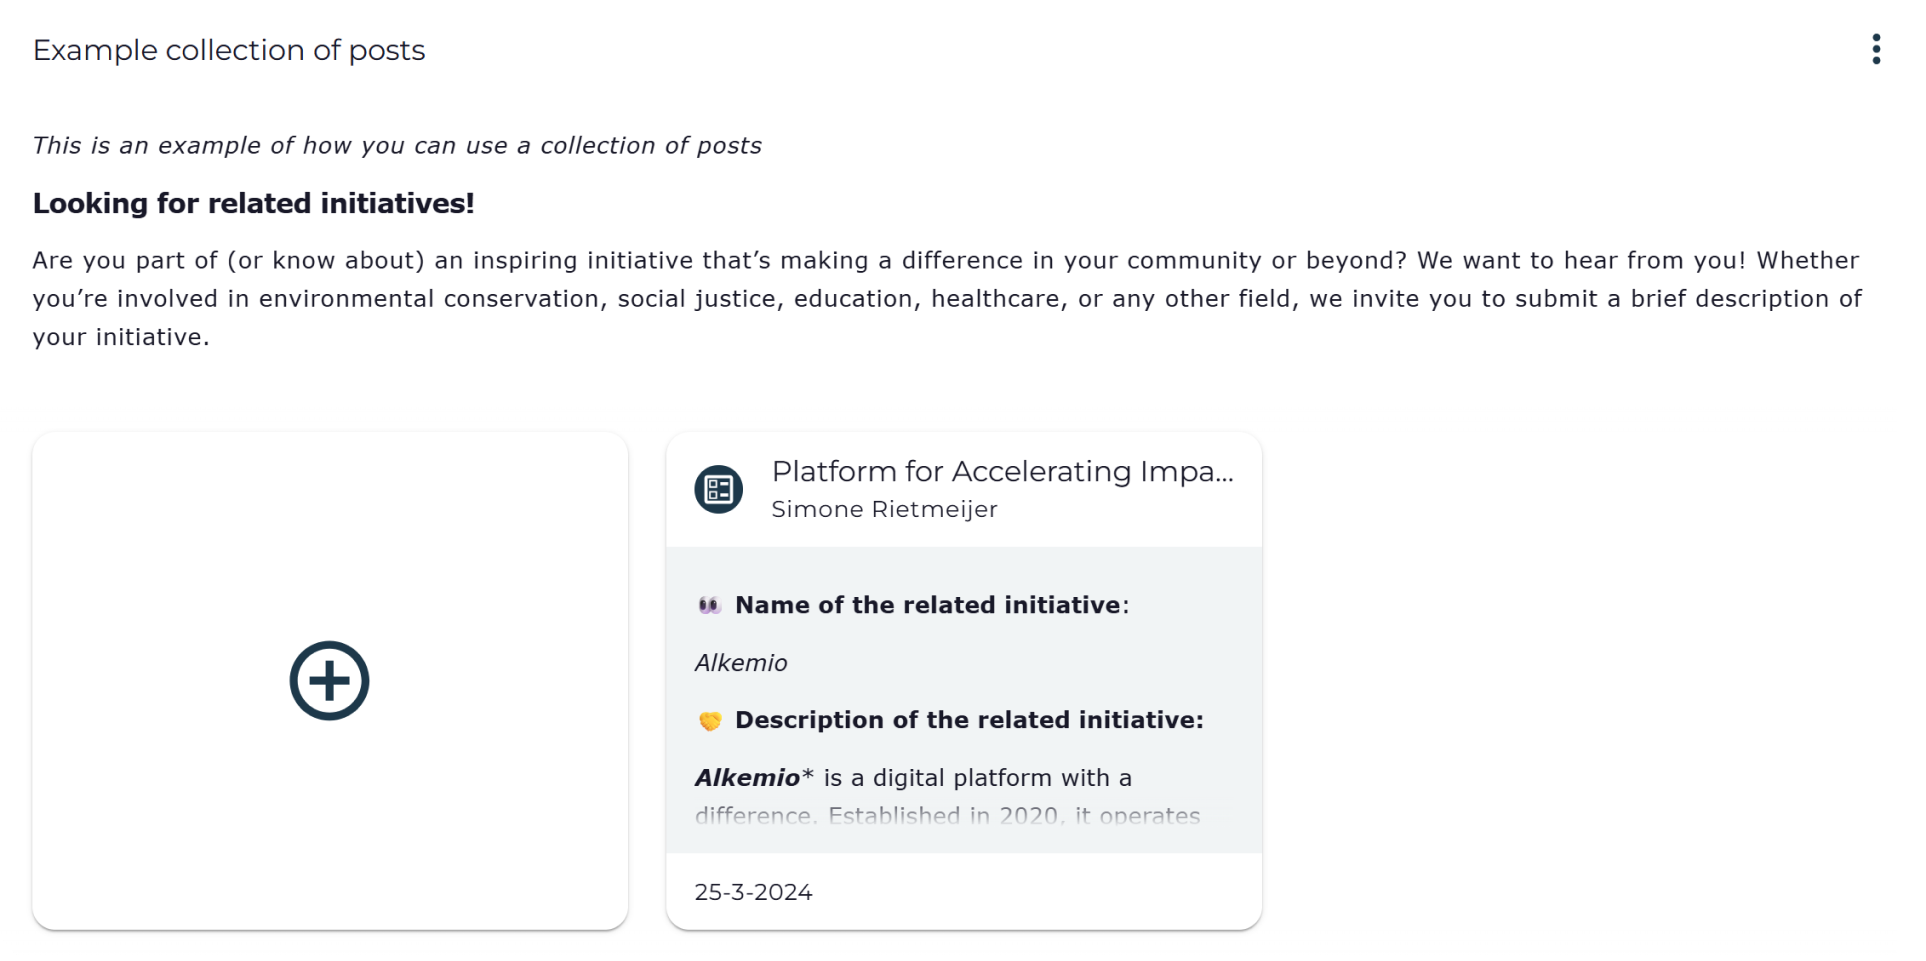Open the Platform for Accelerating Impact post title
The width and height of the screenshot is (1926, 961).
click(x=1002, y=471)
